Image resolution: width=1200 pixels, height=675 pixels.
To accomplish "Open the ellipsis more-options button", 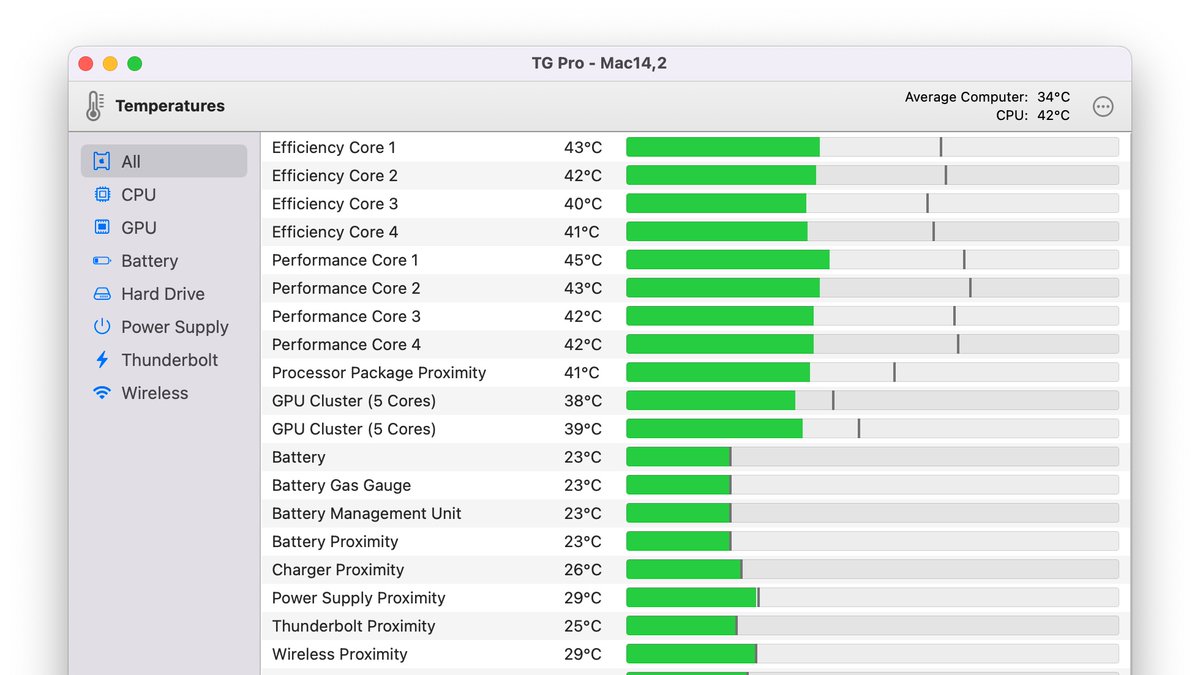I will (x=1103, y=106).
